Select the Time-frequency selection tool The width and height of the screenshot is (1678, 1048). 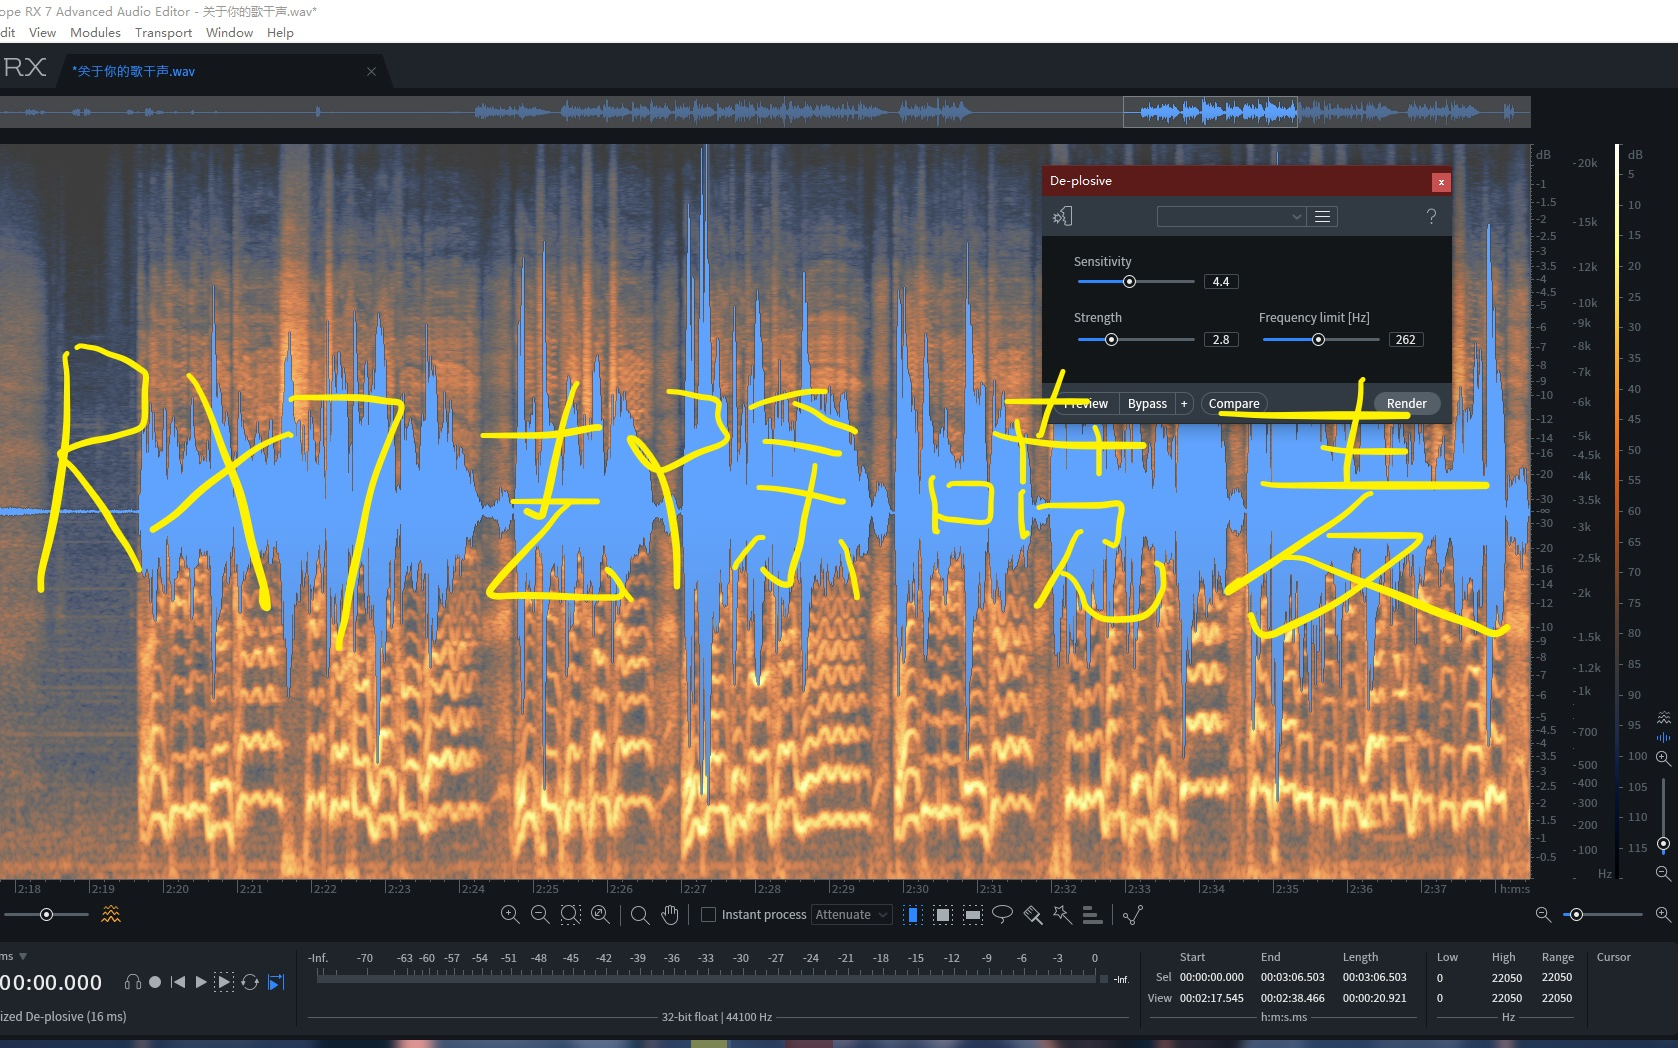click(942, 914)
